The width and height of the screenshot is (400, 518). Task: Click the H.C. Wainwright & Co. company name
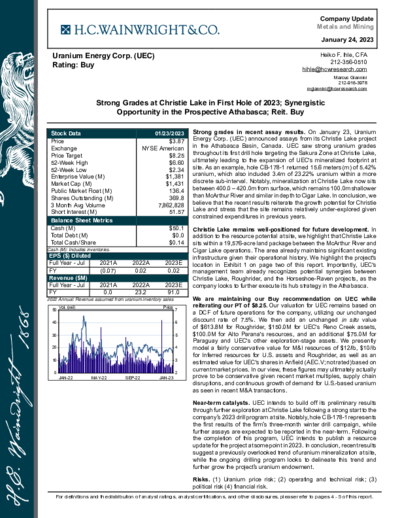click(147, 30)
